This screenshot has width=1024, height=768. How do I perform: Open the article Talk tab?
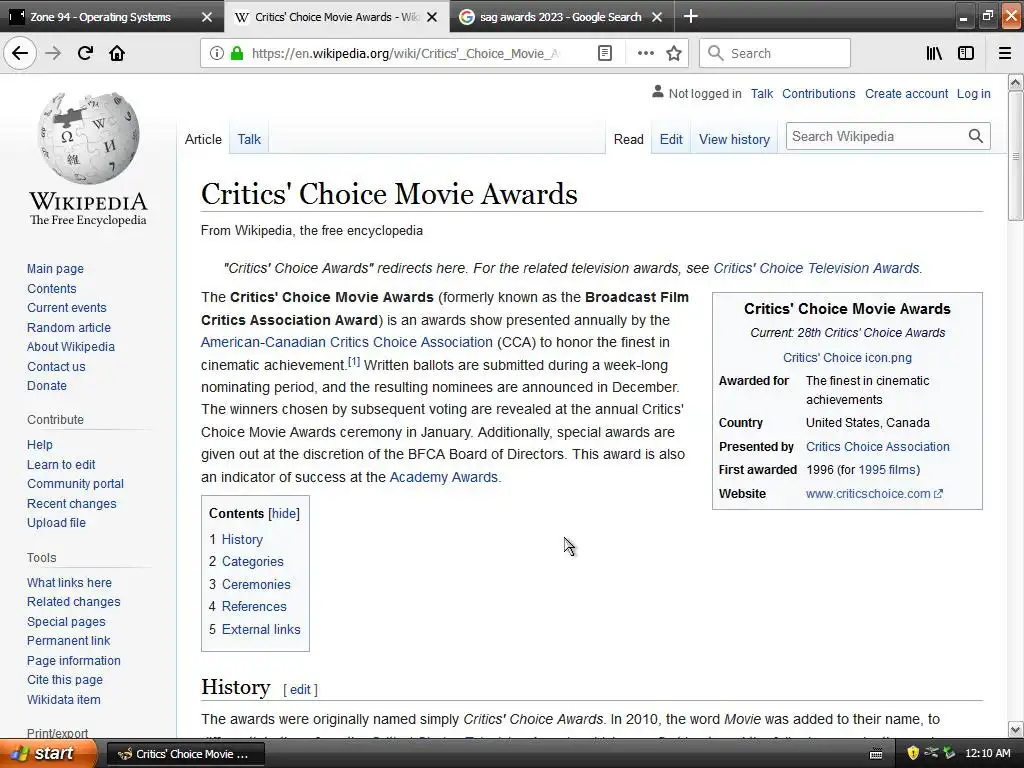pos(249,139)
